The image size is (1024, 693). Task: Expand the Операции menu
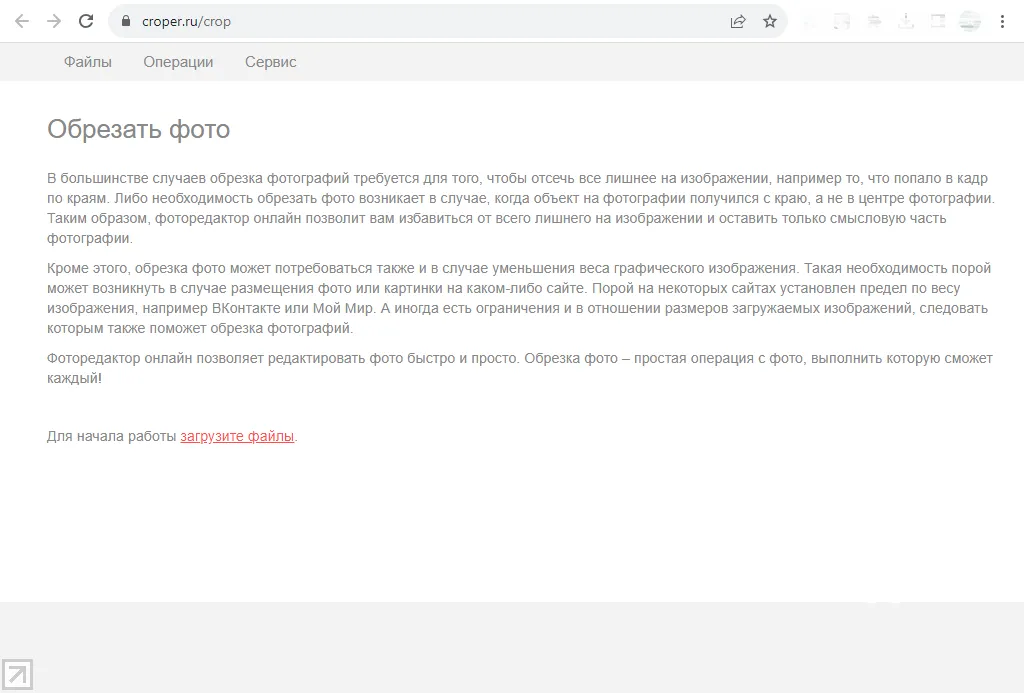click(178, 62)
